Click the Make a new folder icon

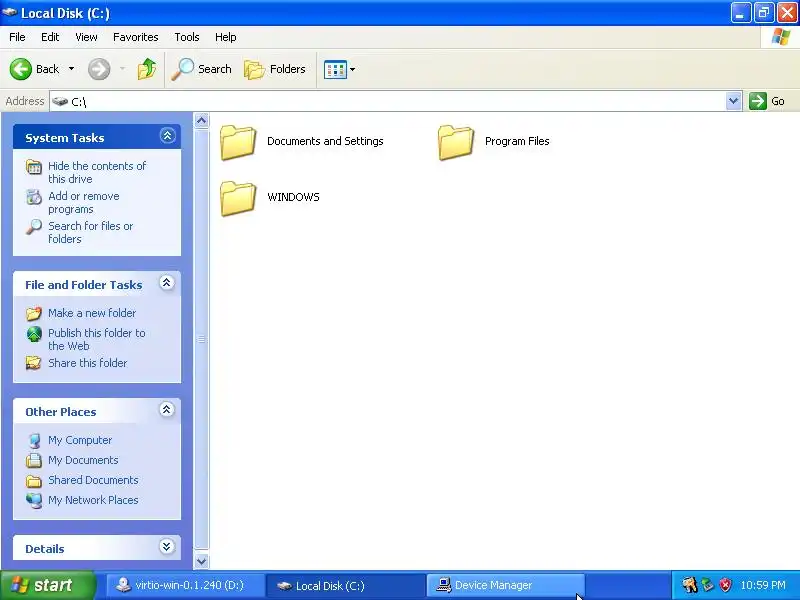tap(34, 313)
